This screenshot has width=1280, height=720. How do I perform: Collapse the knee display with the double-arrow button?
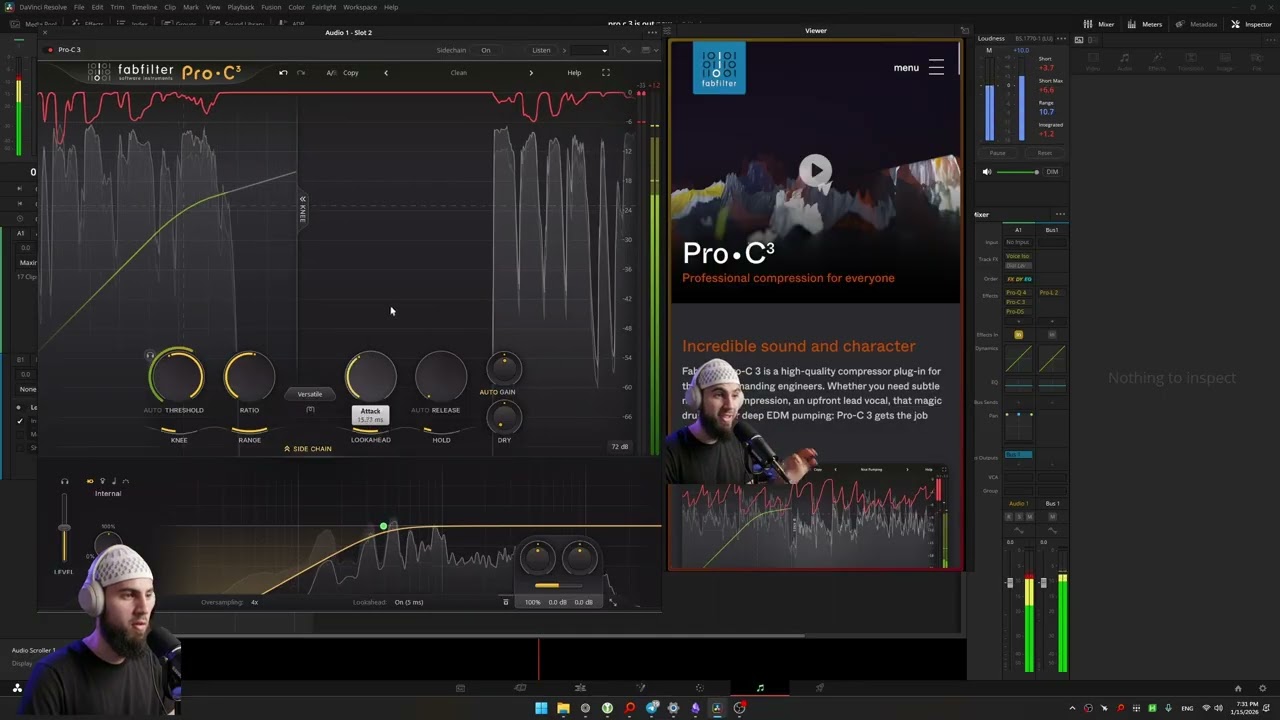[302, 200]
